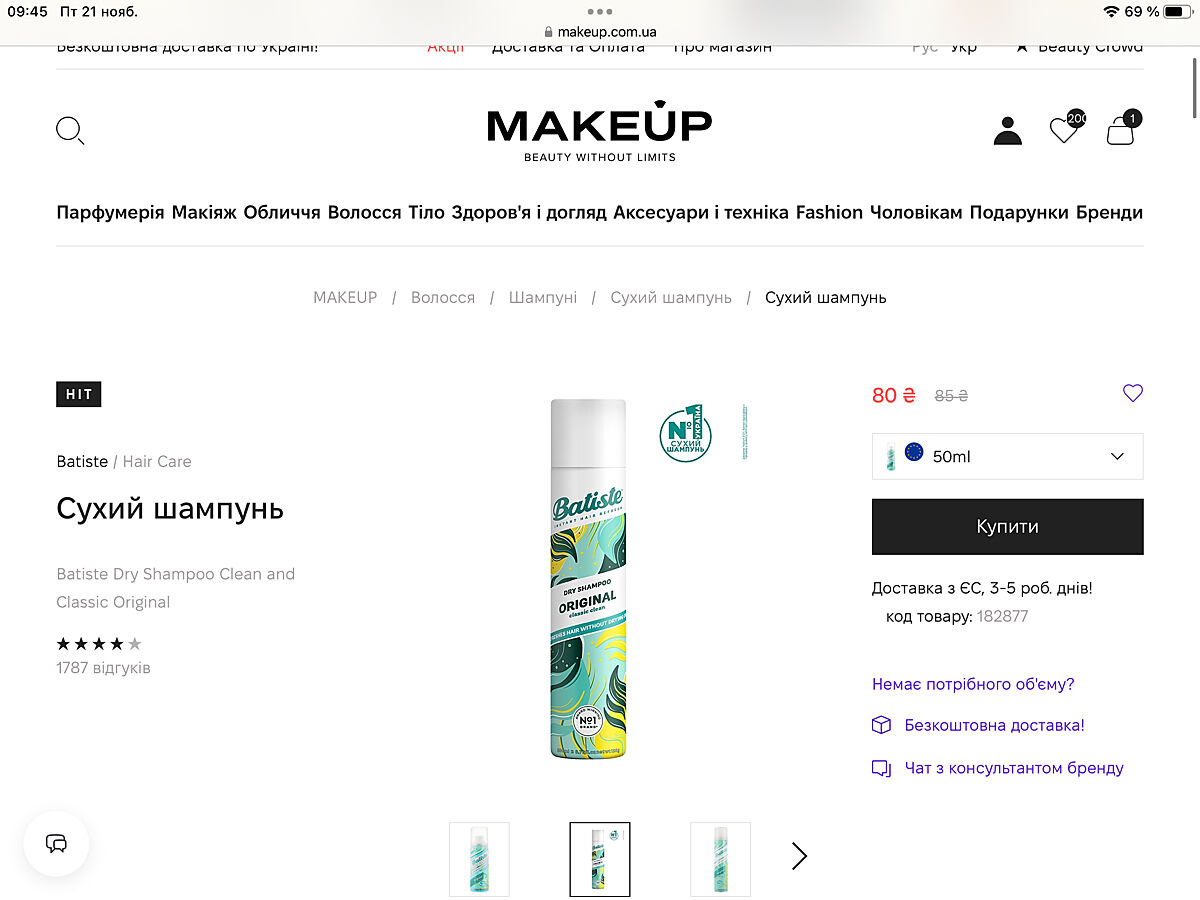The width and height of the screenshot is (1200, 900).
Task: Open Чат з консультантом бренду link
Action: 1013,768
